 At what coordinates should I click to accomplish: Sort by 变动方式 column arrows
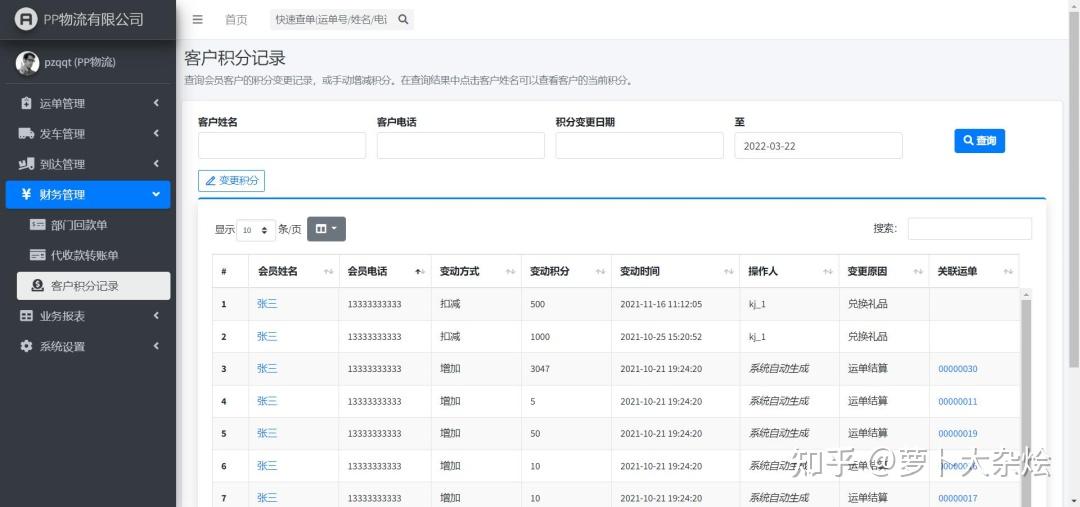coord(510,272)
